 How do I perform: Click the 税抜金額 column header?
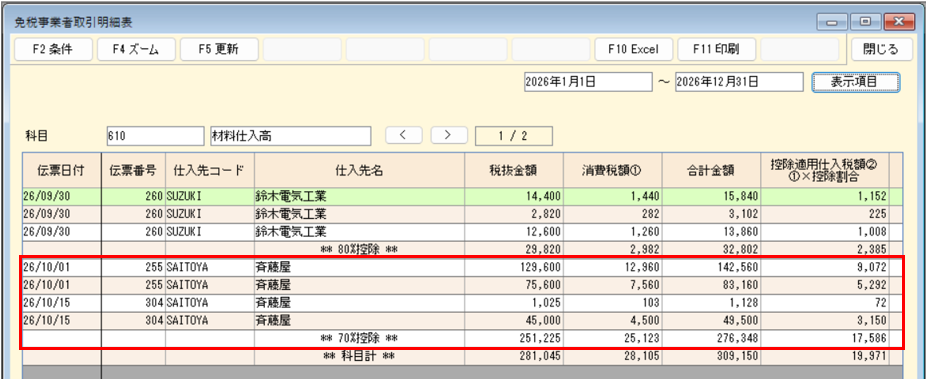tap(514, 170)
